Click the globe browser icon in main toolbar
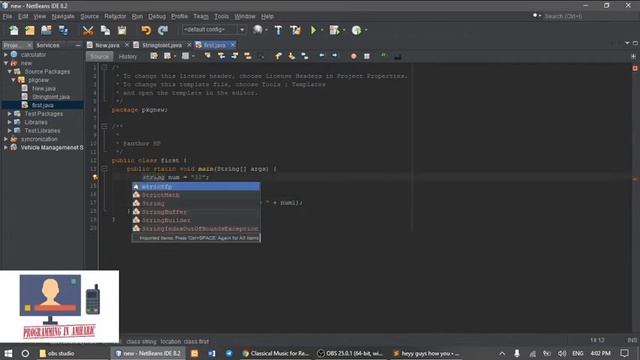Image resolution: width=640 pixels, height=360 pixels. (x=258, y=29)
